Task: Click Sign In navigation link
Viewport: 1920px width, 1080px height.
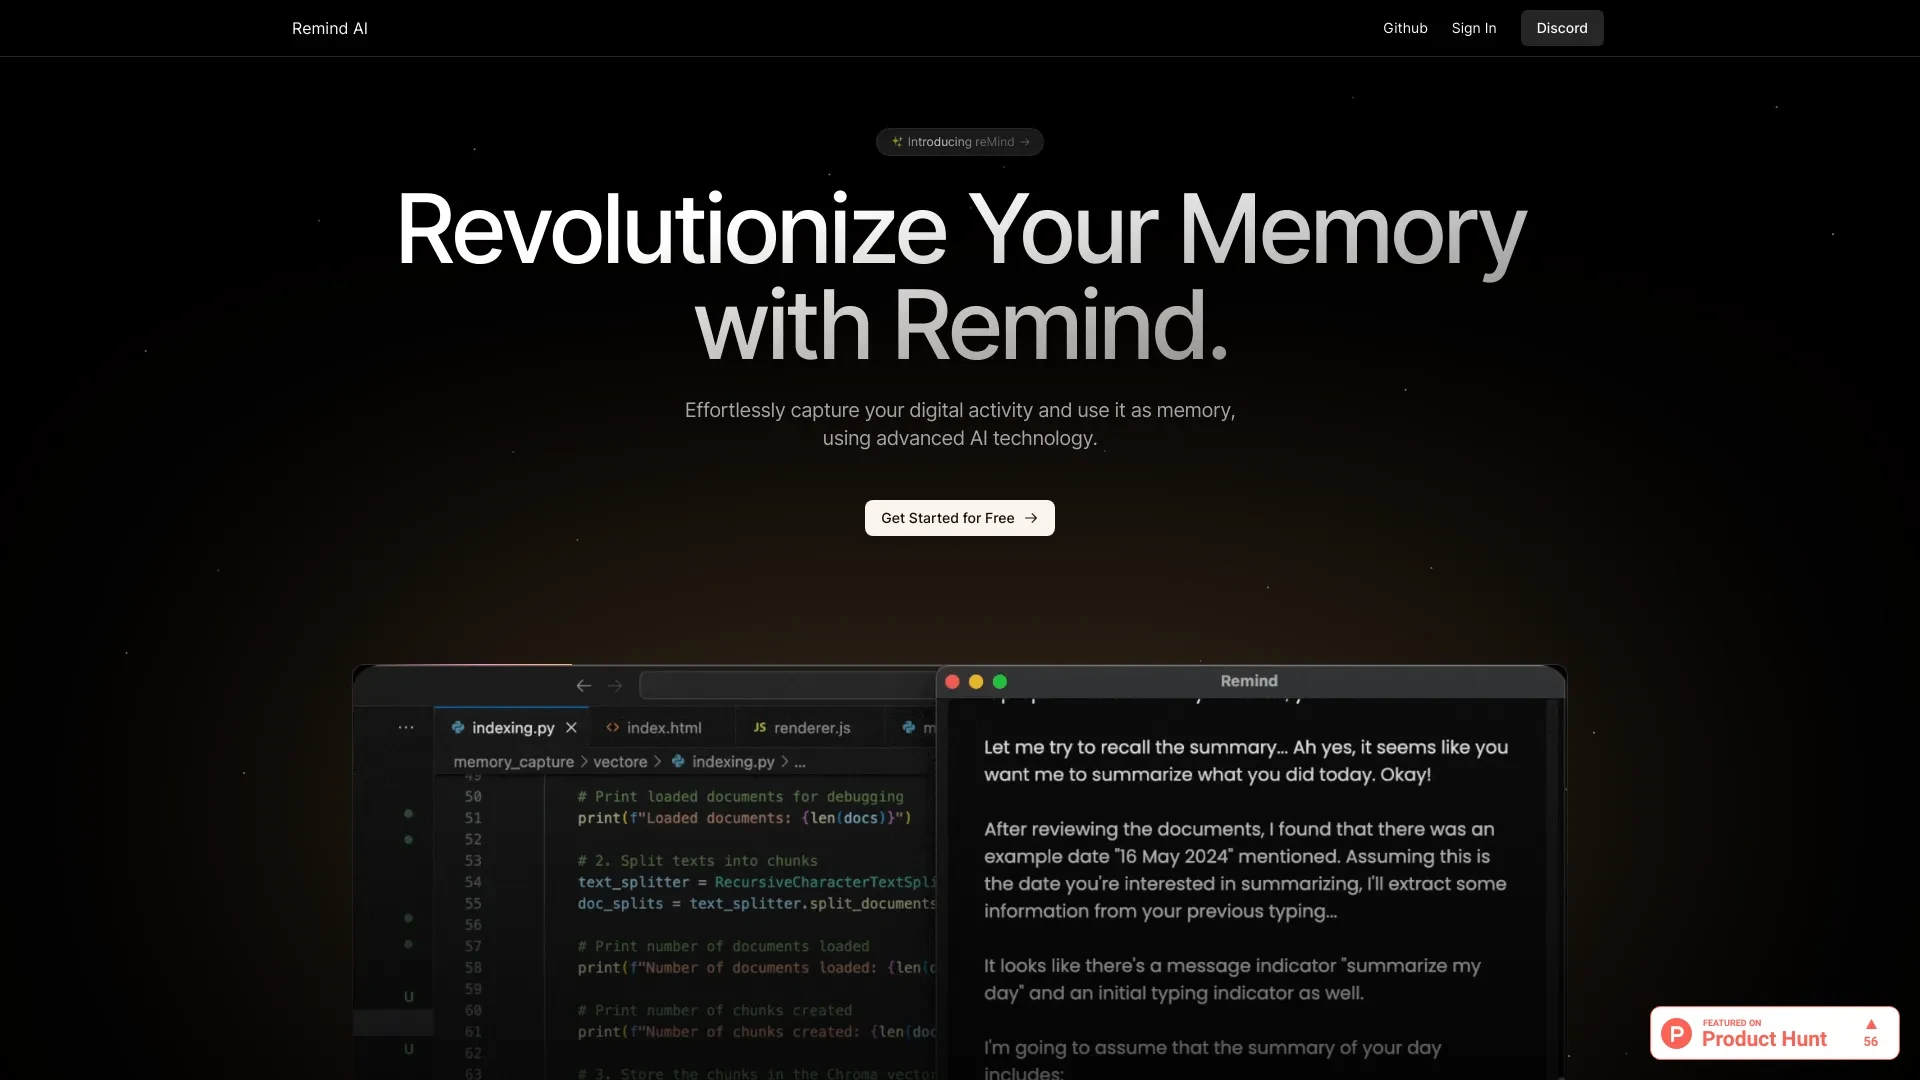Action: click(1473, 28)
